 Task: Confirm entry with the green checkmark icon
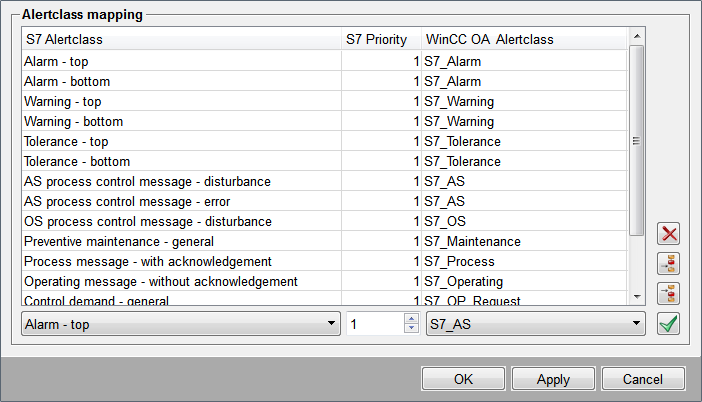(668, 324)
